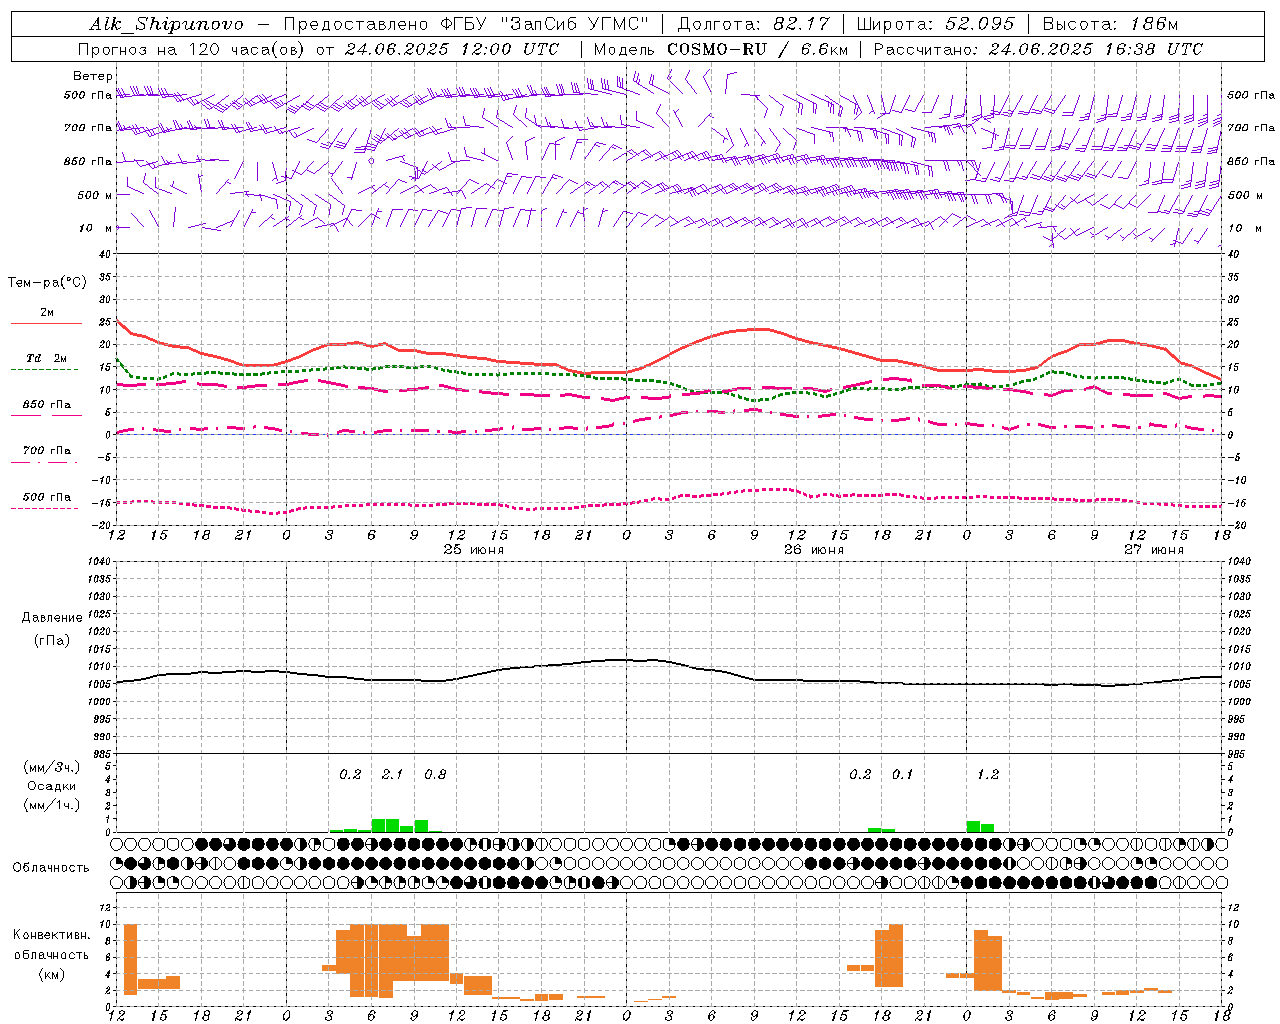Click the '25 июня' date label
1280x1024 pixels.
474,550
